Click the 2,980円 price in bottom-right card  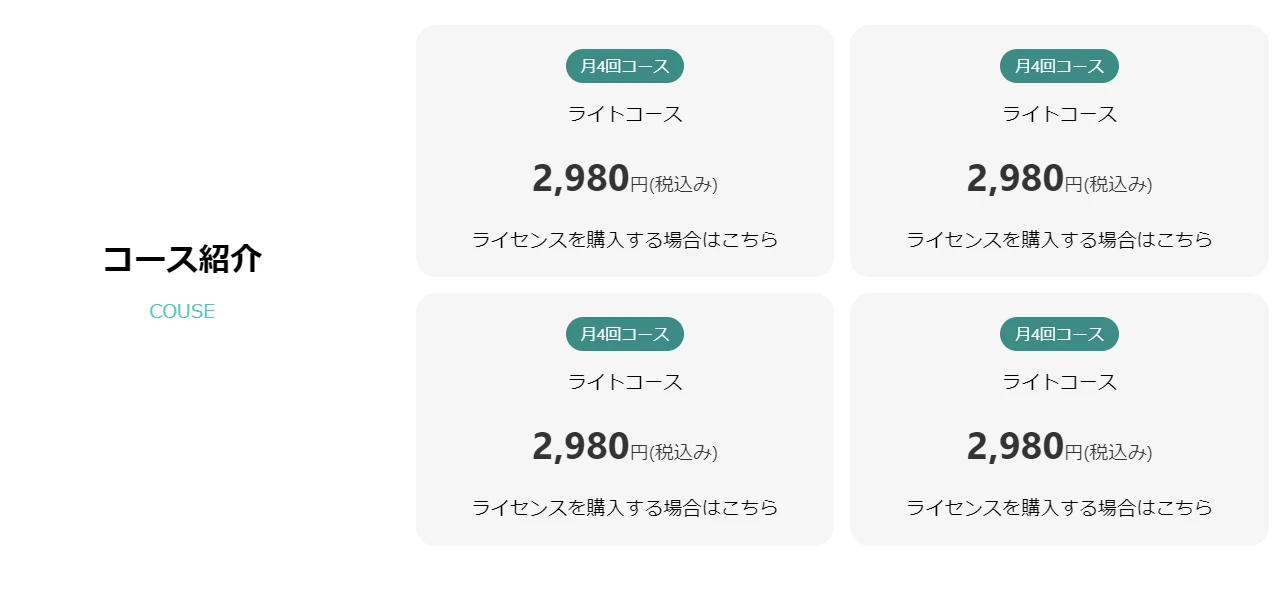click(x=1024, y=447)
